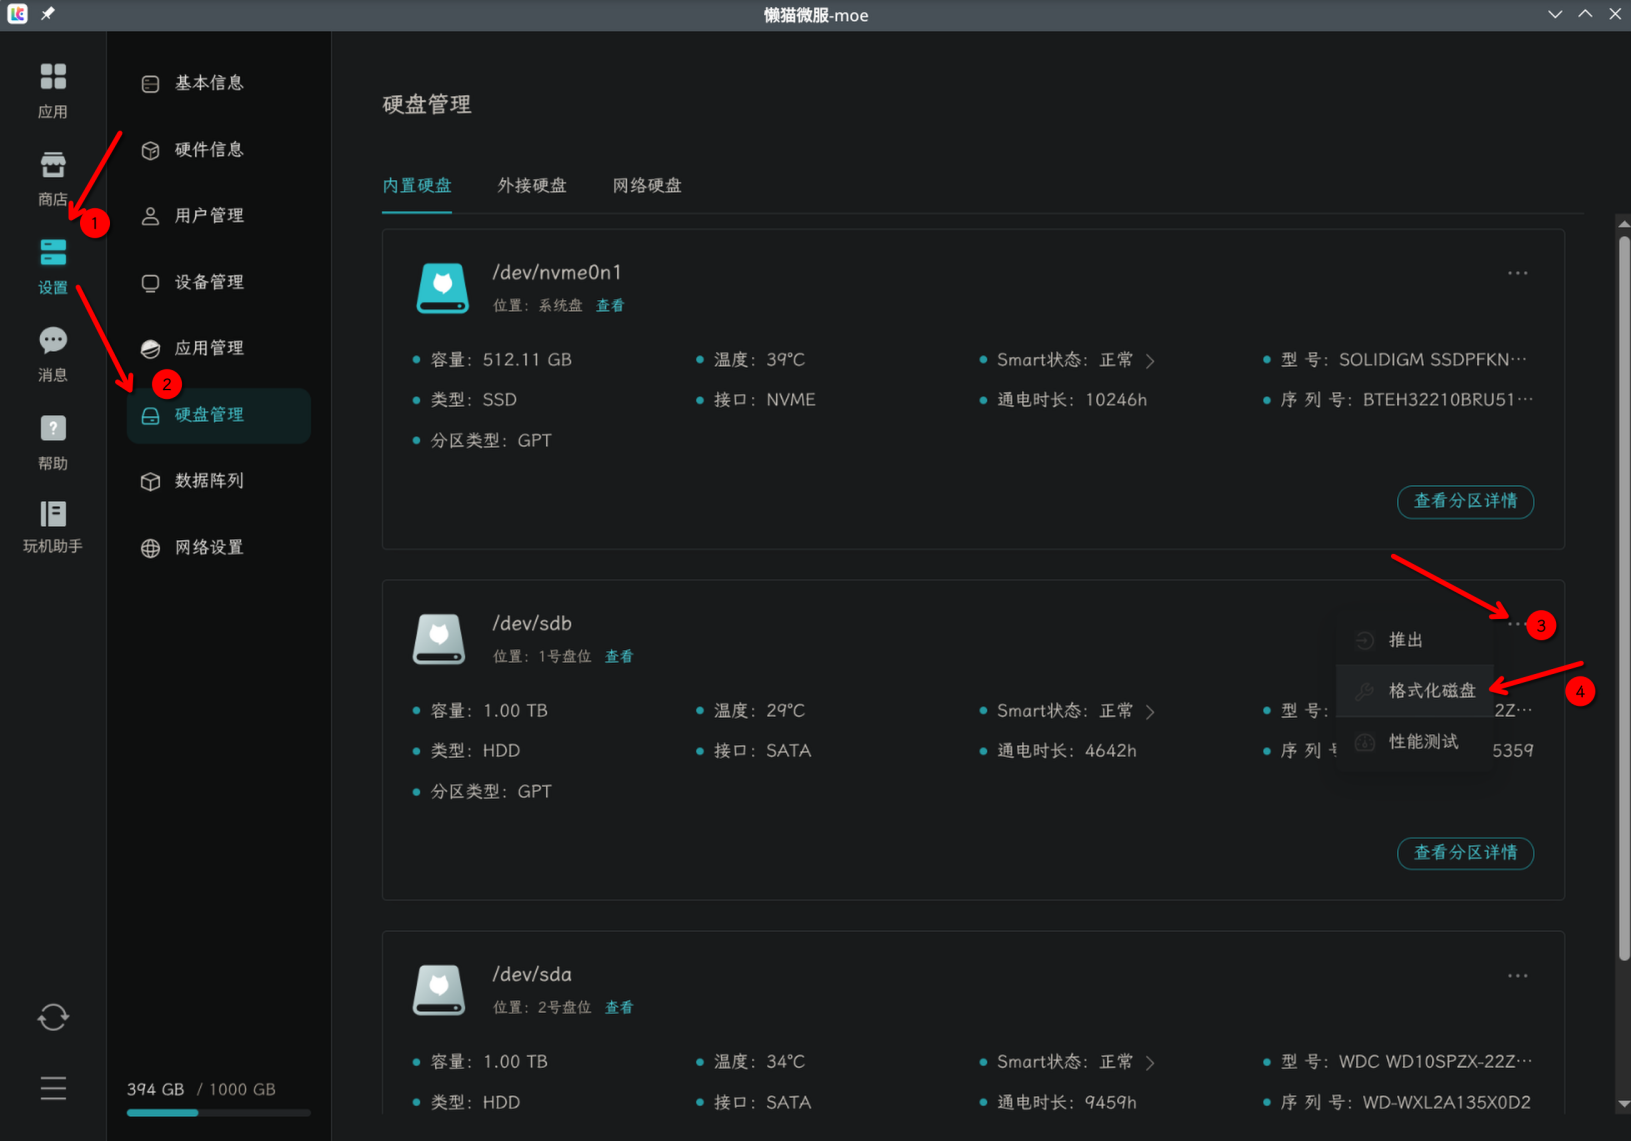Switch to the 网络硬盘 tab

tap(647, 185)
